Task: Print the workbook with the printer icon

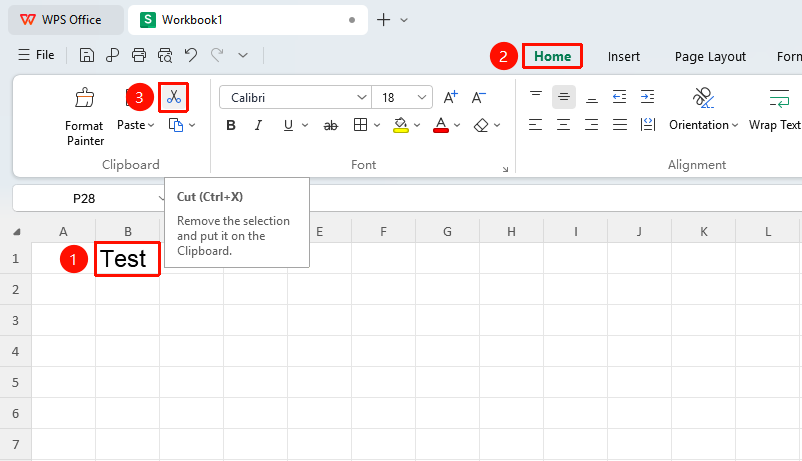Action: coord(139,55)
